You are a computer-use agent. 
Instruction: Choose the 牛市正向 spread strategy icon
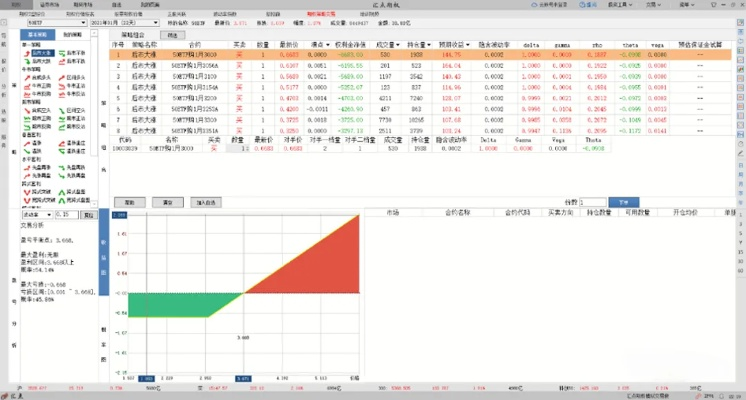[x=27, y=87]
